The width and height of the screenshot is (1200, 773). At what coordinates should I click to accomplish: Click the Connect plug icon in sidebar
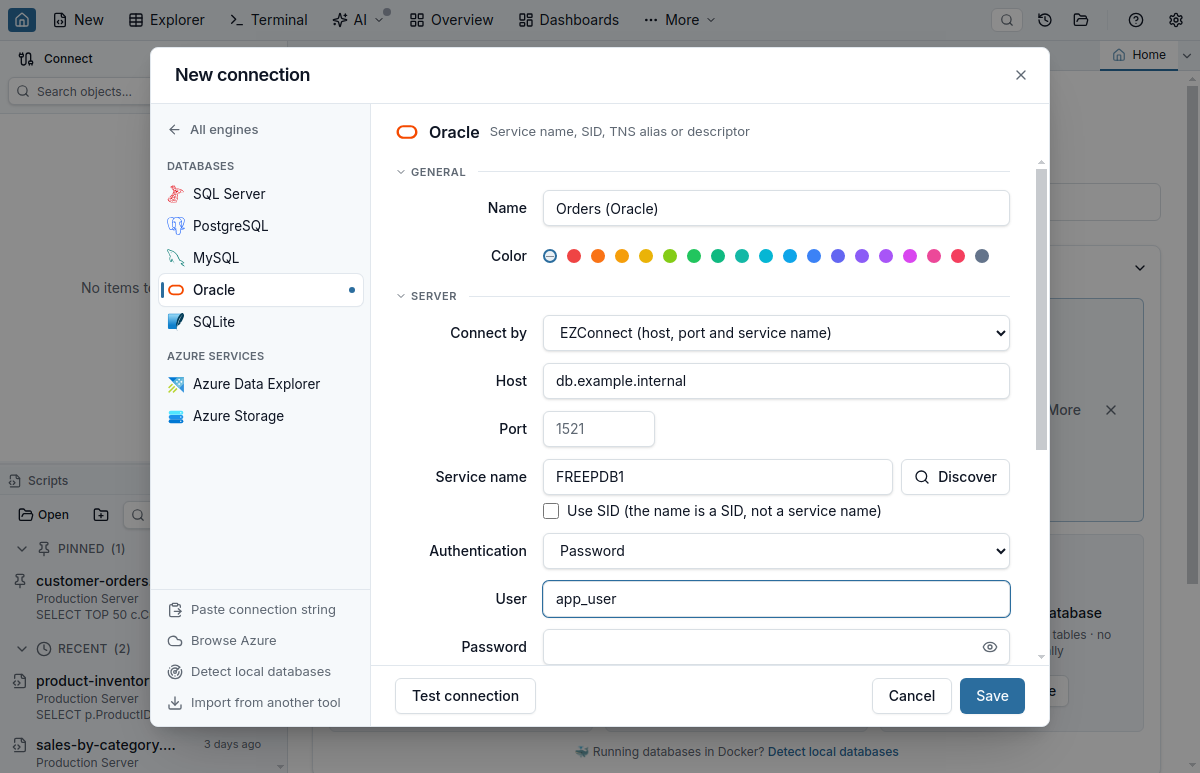pos(26,59)
